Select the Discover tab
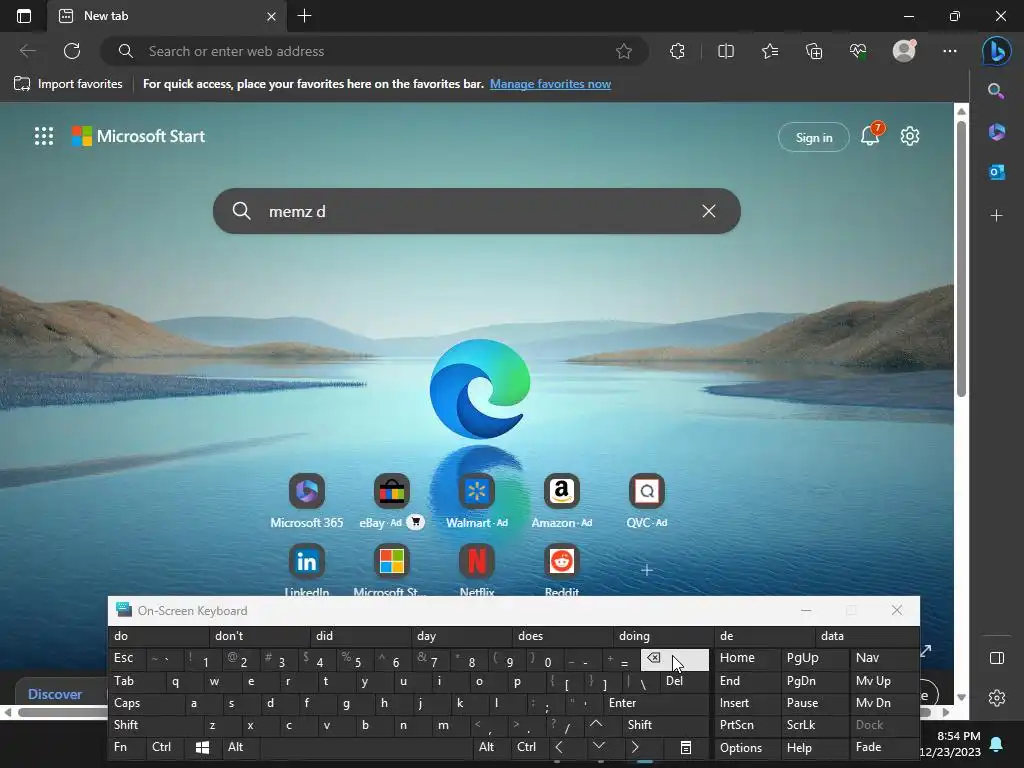 click(x=55, y=694)
